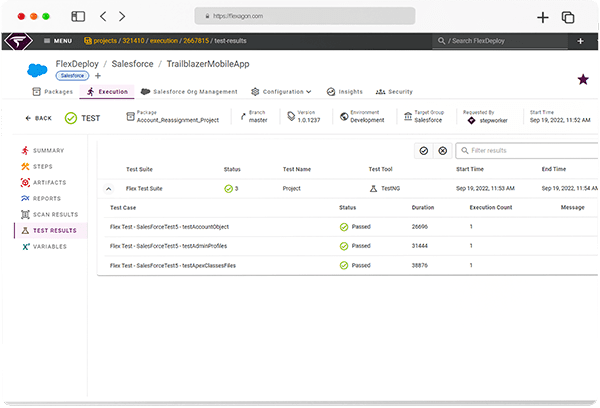Viewport: 600px width, 408px height.
Task: Click the FlexDeploy logo icon
Action: click(18, 41)
